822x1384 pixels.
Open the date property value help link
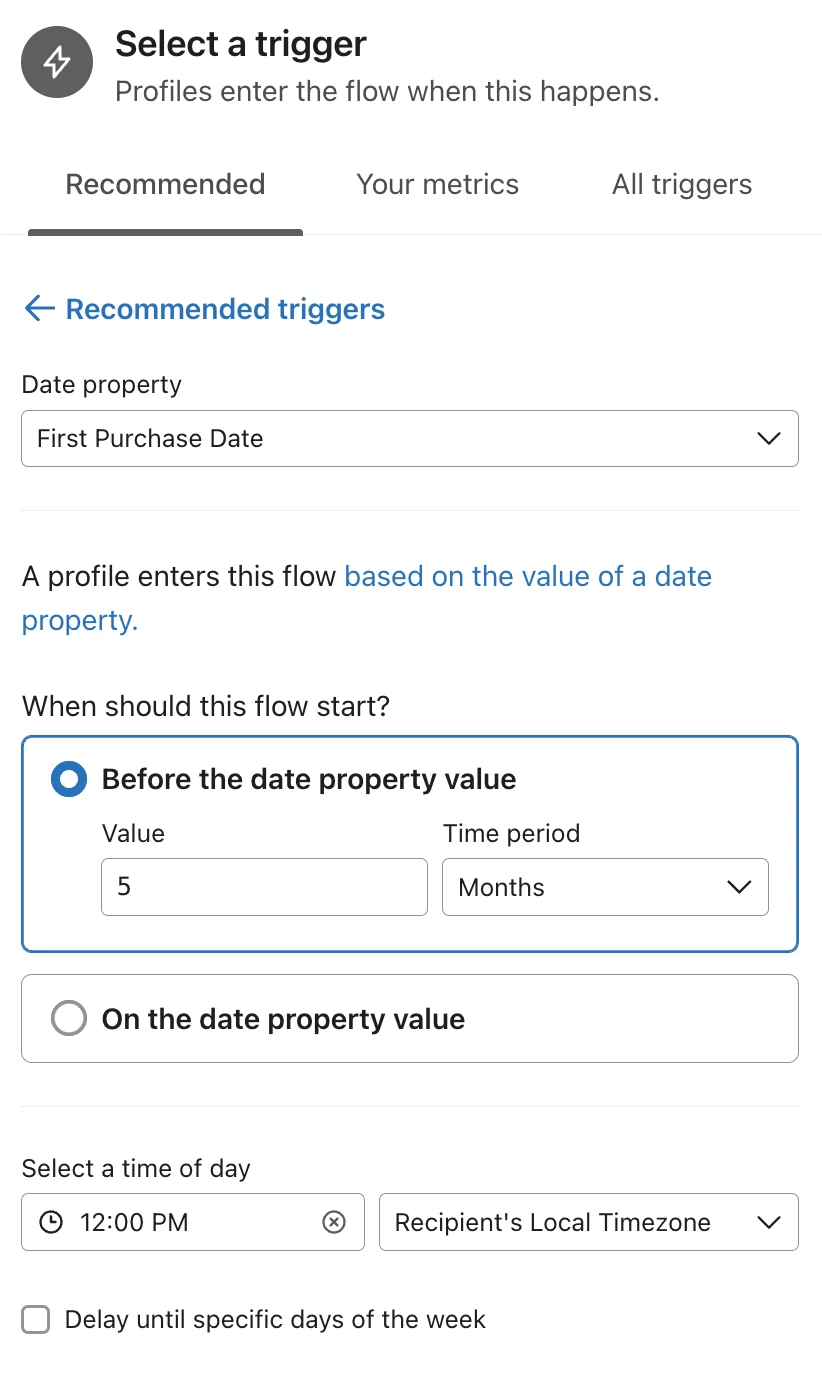367,598
